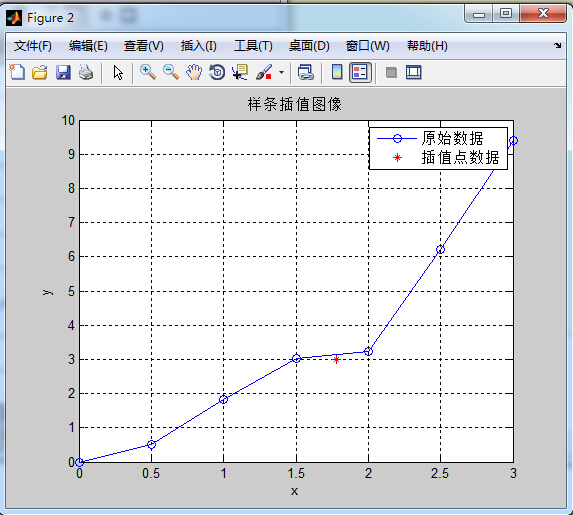This screenshot has width=573, height=515.
Task: Activate the Zoom In magnifier
Action: (148, 72)
